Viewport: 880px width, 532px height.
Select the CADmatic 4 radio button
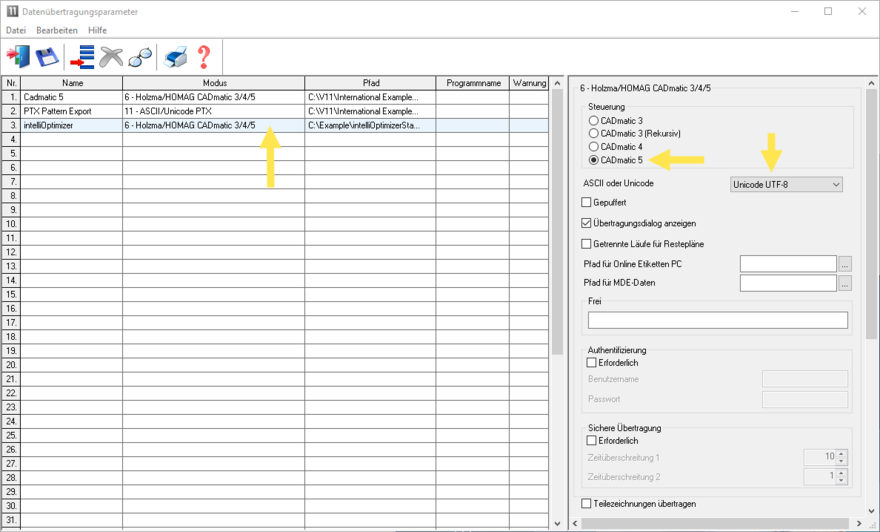click(593, 146)
